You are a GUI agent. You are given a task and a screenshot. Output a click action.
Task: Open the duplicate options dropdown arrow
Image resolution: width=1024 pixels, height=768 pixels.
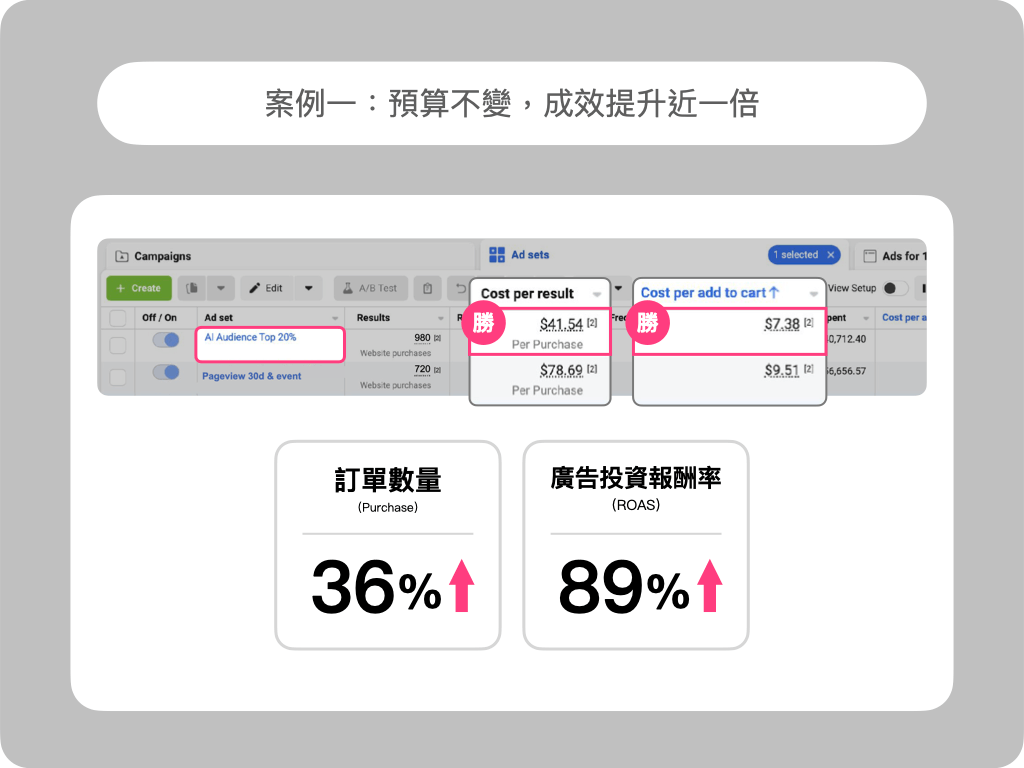221,288
